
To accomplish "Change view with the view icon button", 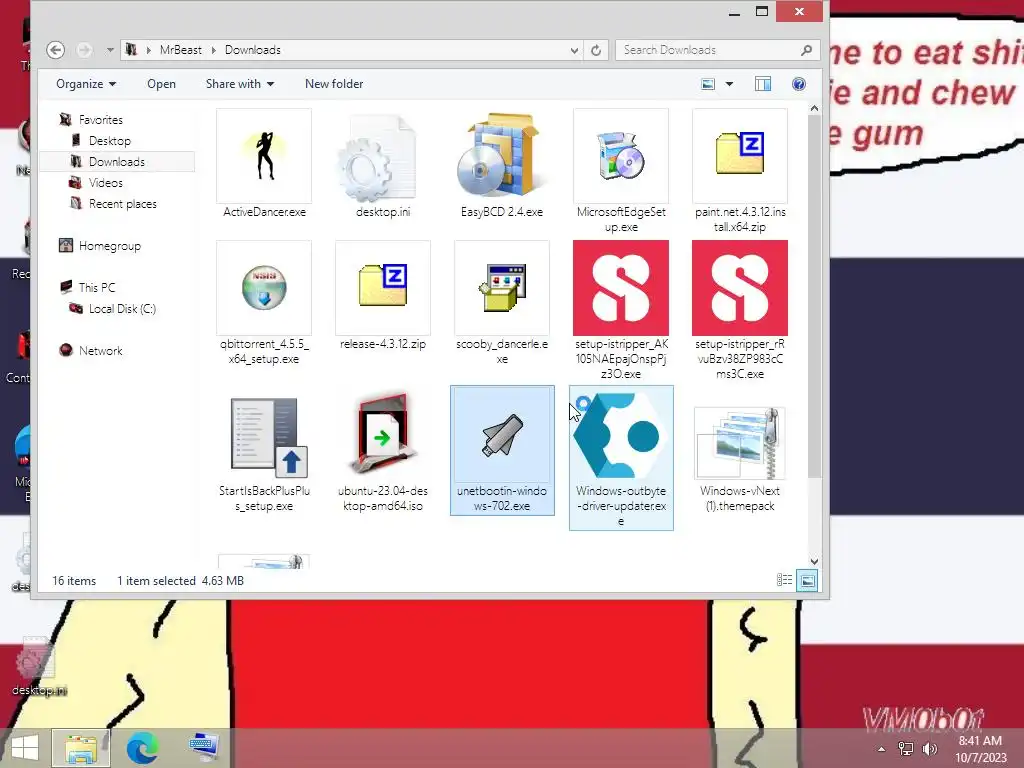I will click(x=708, y=84).
